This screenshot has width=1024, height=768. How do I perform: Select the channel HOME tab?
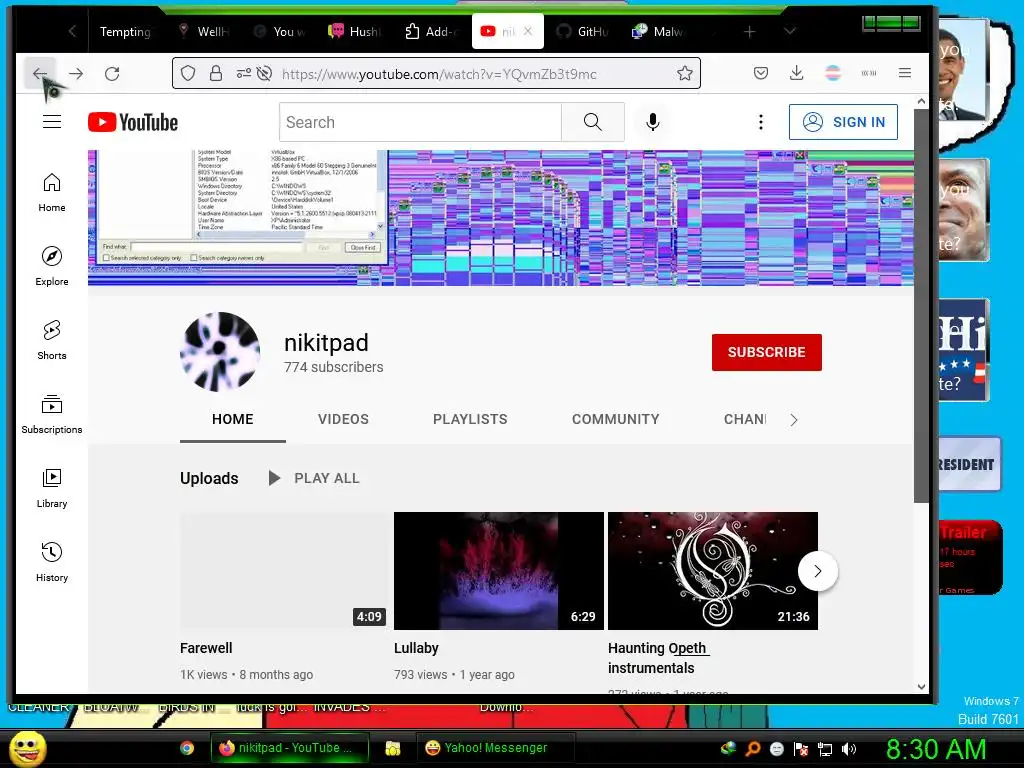pos(232,419)
